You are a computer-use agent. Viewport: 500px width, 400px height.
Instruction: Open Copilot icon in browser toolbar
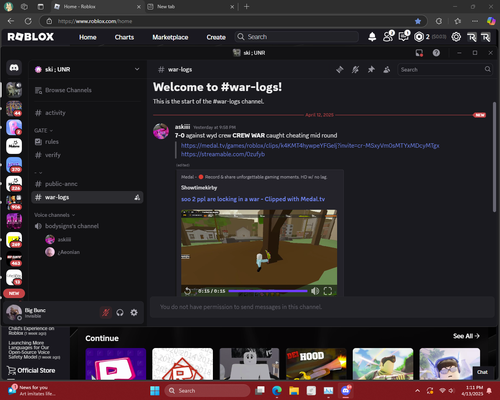pos(491,21)
